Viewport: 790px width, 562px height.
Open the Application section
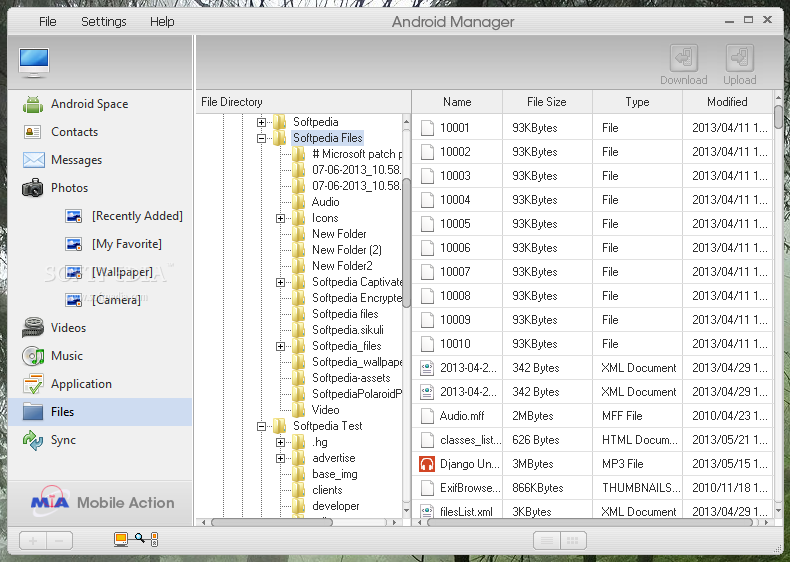coord(67,384)
